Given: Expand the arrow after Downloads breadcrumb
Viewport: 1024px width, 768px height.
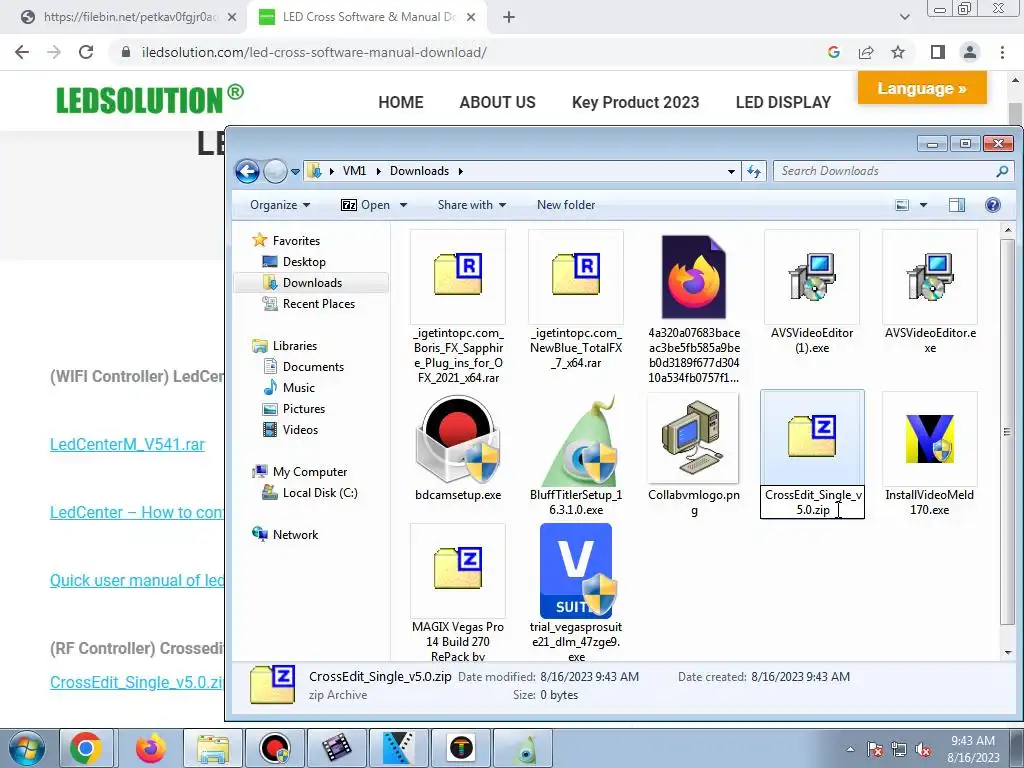Looking at the screenshot, I should pyautogui.click(x=460, y=171).
